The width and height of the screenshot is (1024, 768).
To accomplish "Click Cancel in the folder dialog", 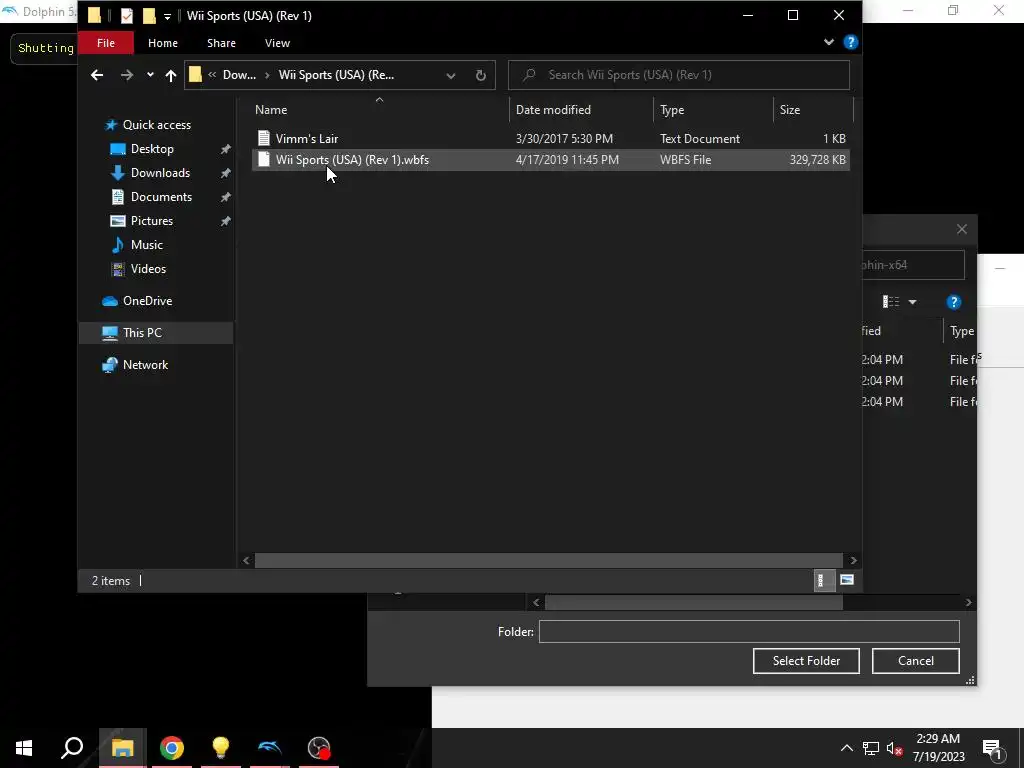I will (916, 661).
